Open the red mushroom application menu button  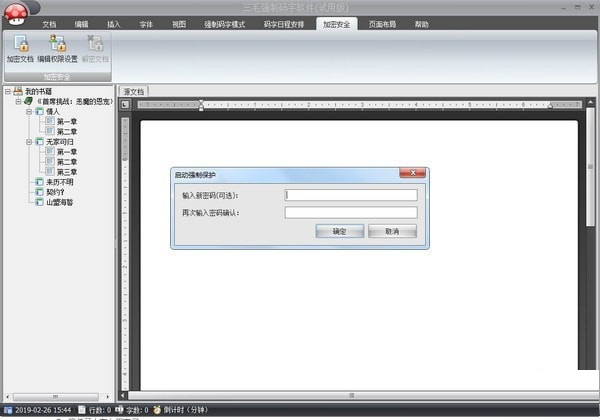(16, 14)
